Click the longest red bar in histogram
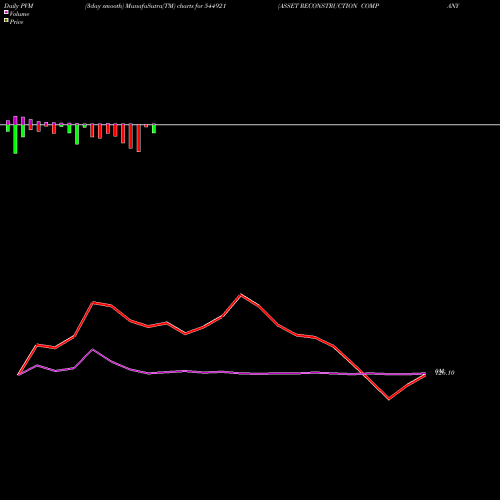This screenshot has height=500, width=500. (x=139, y=138)
